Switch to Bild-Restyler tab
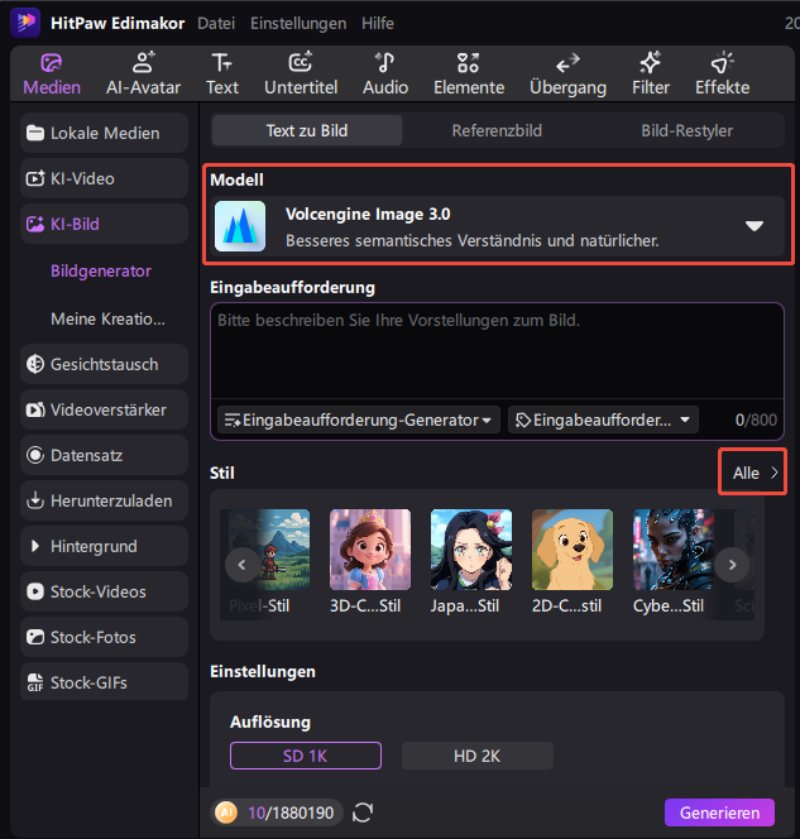Viewport: 800px width, 839px height. [x=687, y=131]
